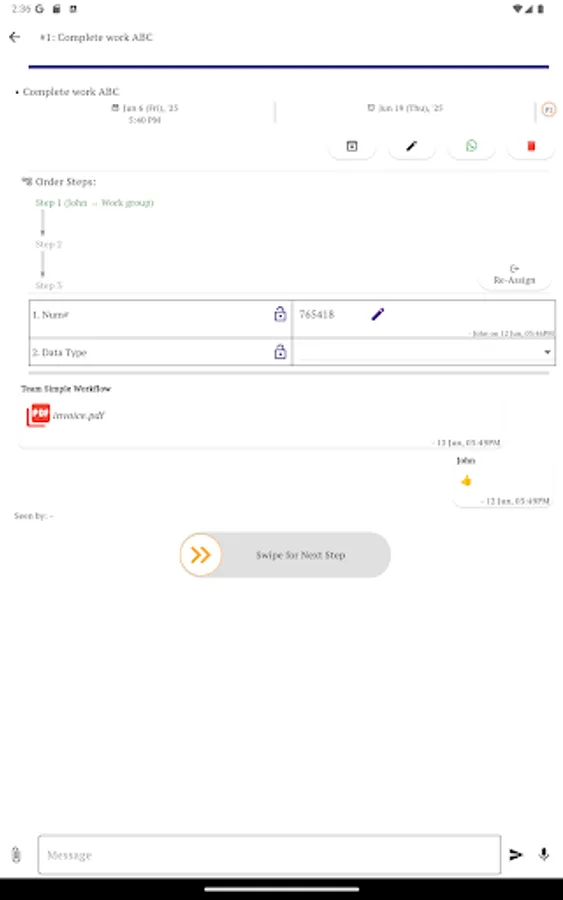Edit the task with pencil button

411,146
